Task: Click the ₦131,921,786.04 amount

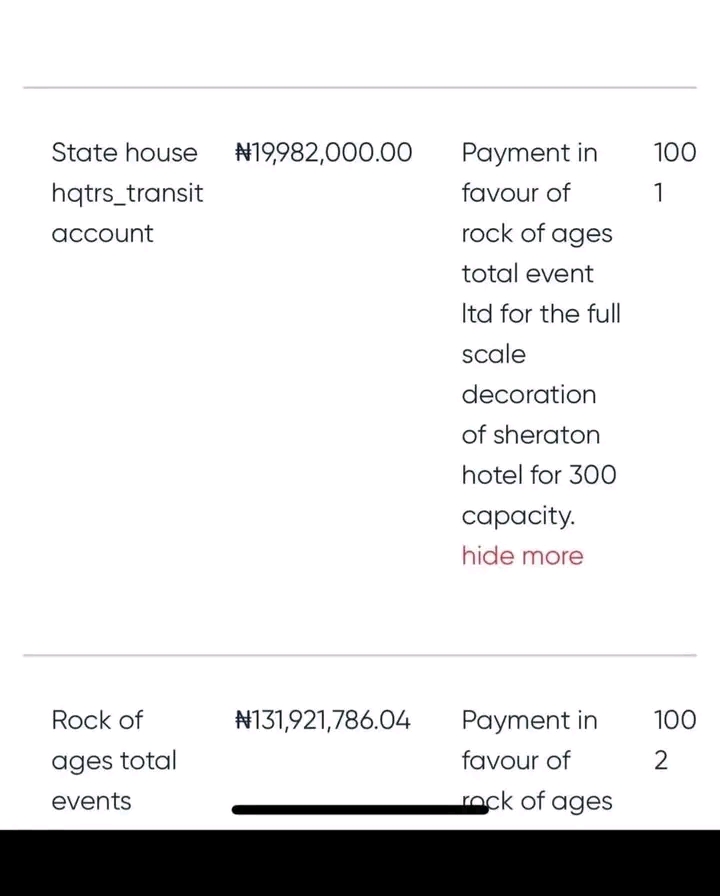Action: coord(322,720)
